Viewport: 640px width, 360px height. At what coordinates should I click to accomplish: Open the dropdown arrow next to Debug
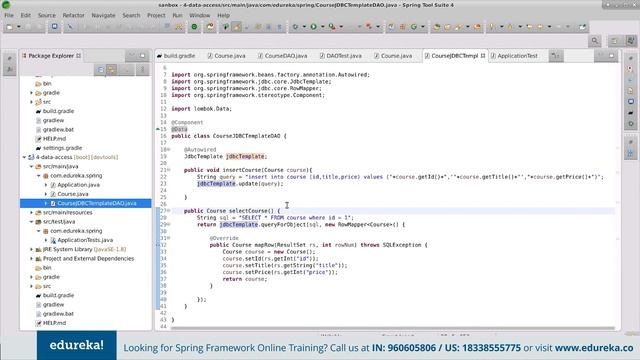coord(304,27)
